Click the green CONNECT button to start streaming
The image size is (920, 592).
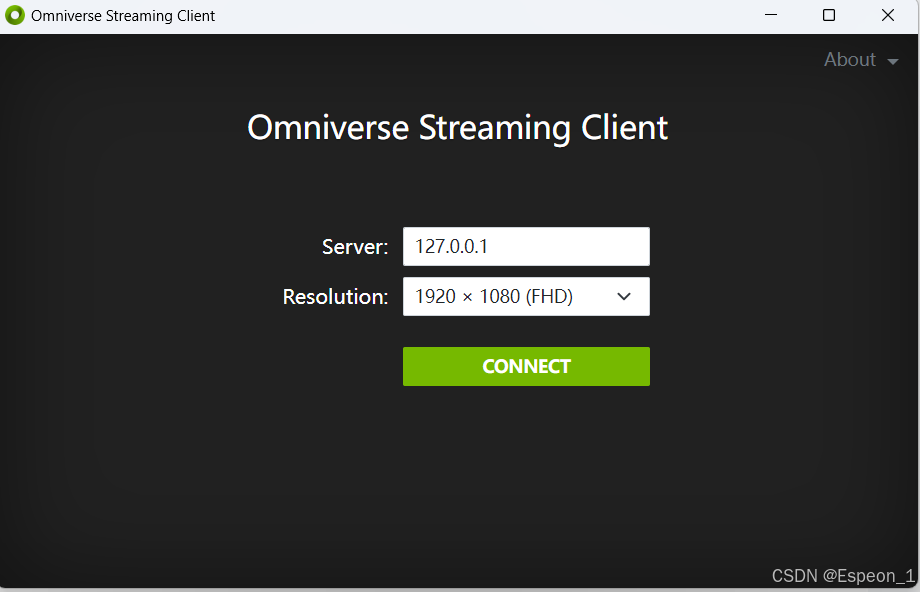point(526,366)
